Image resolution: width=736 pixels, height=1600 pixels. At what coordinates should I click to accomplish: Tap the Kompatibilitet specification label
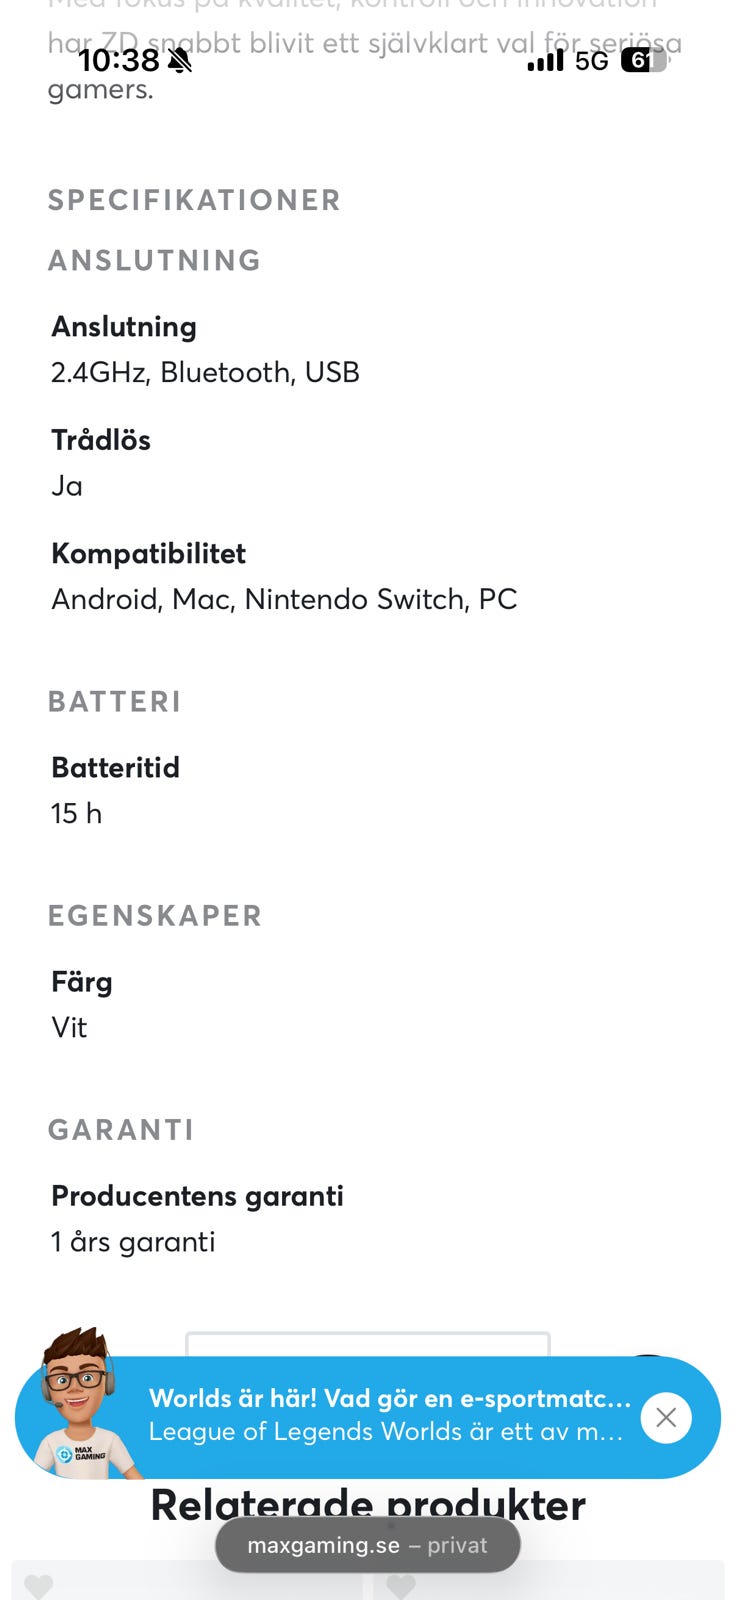[148, 553]
